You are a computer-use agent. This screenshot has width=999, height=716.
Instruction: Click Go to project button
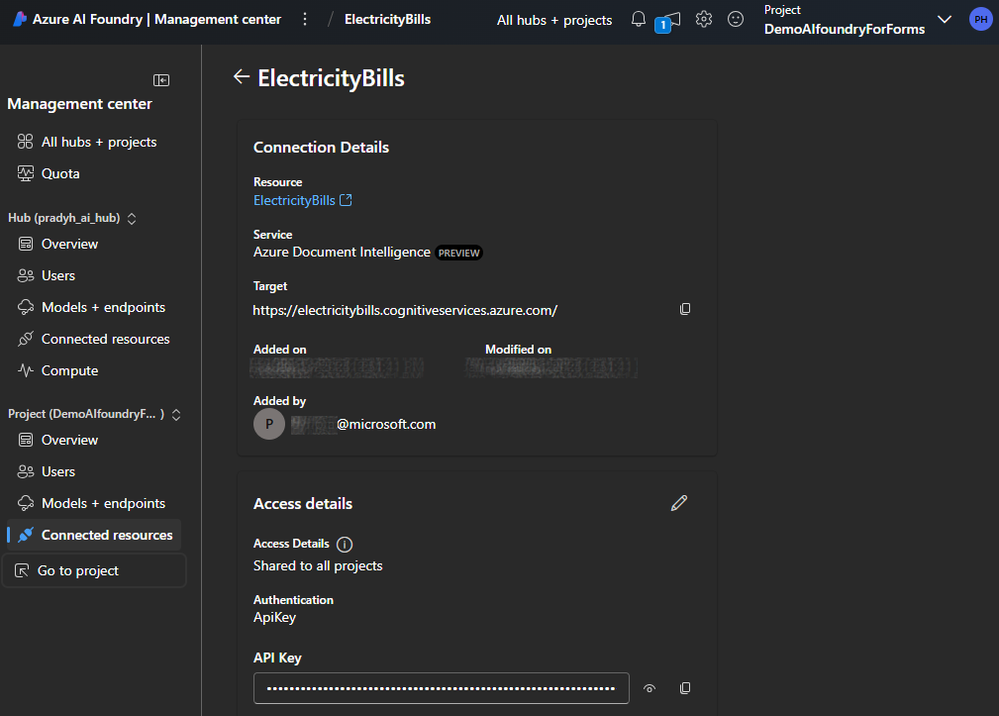click(x=94, y=570)
